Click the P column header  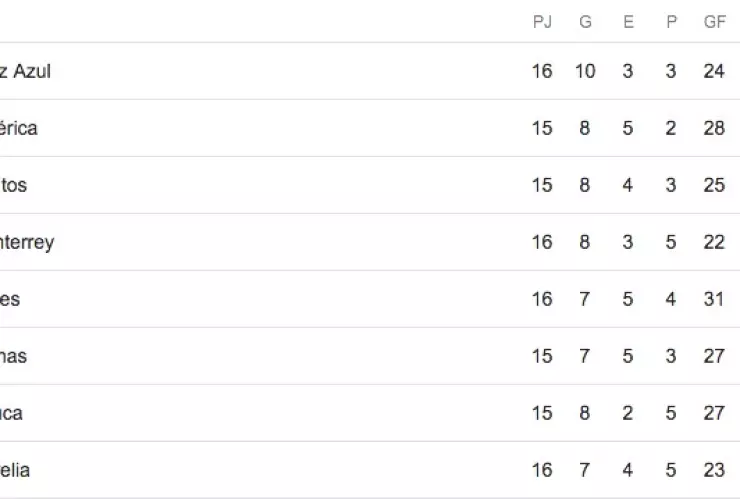pos(671,22)
